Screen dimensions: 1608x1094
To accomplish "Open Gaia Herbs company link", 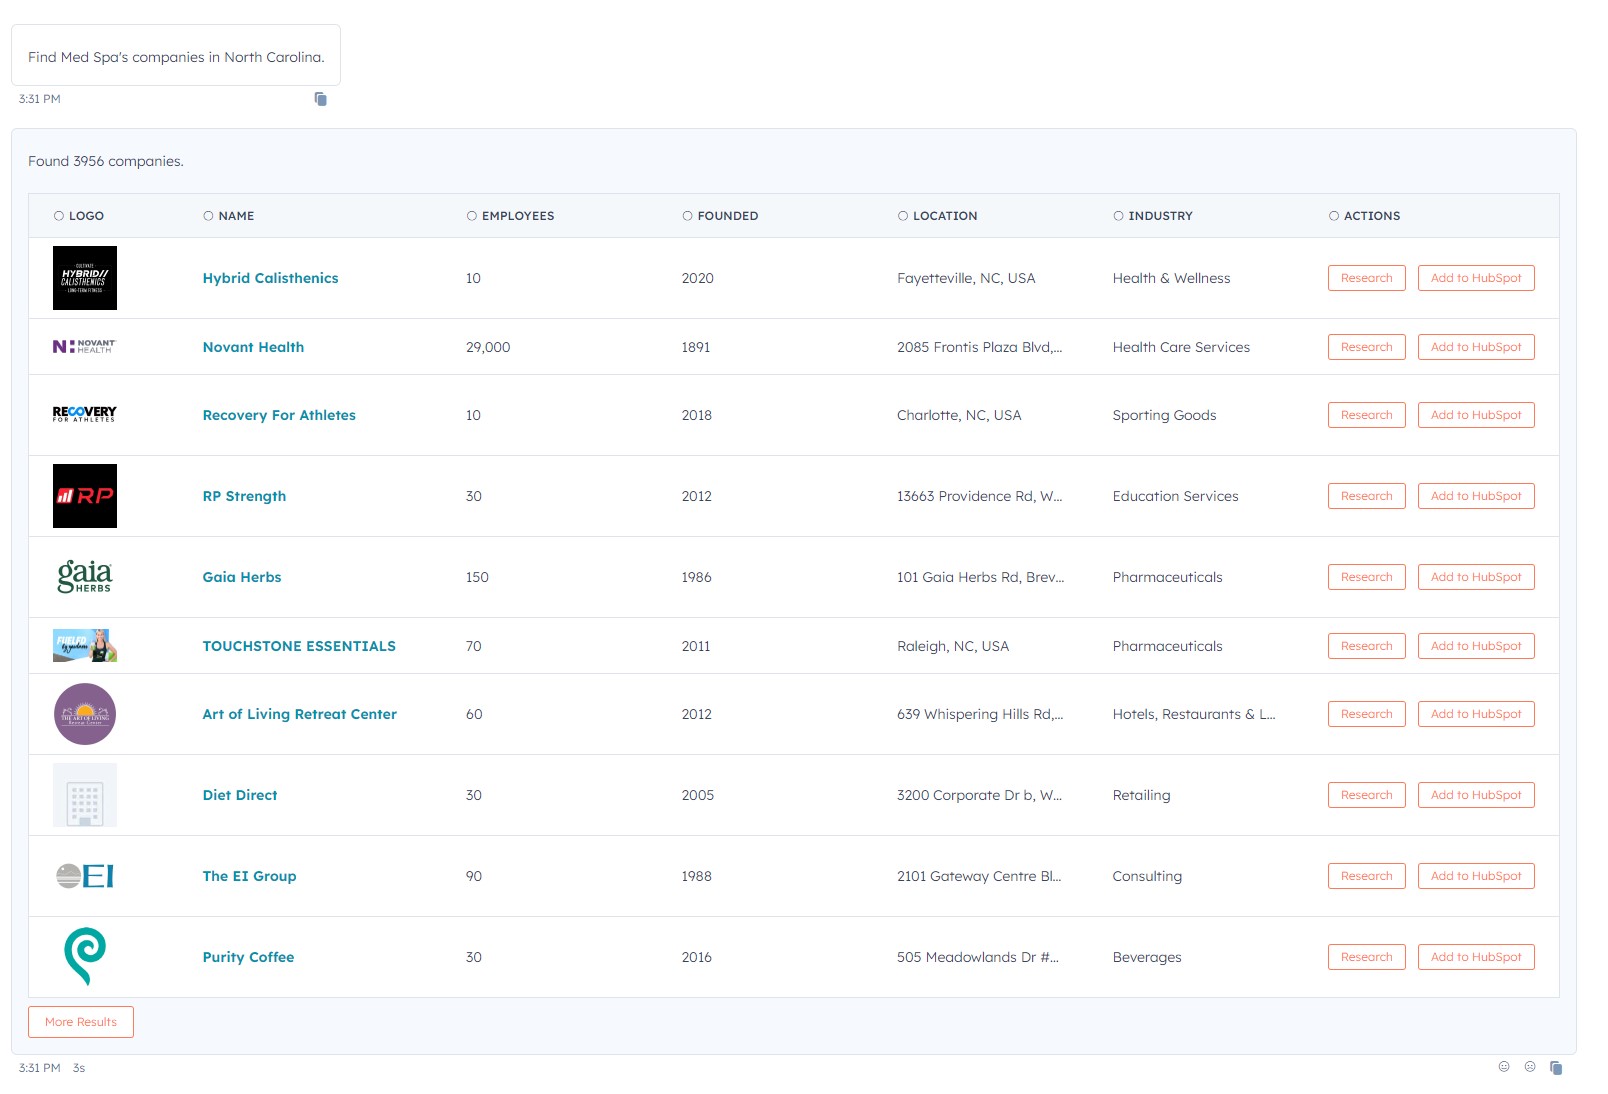I will pyautogui.click(x=242, y=577).
